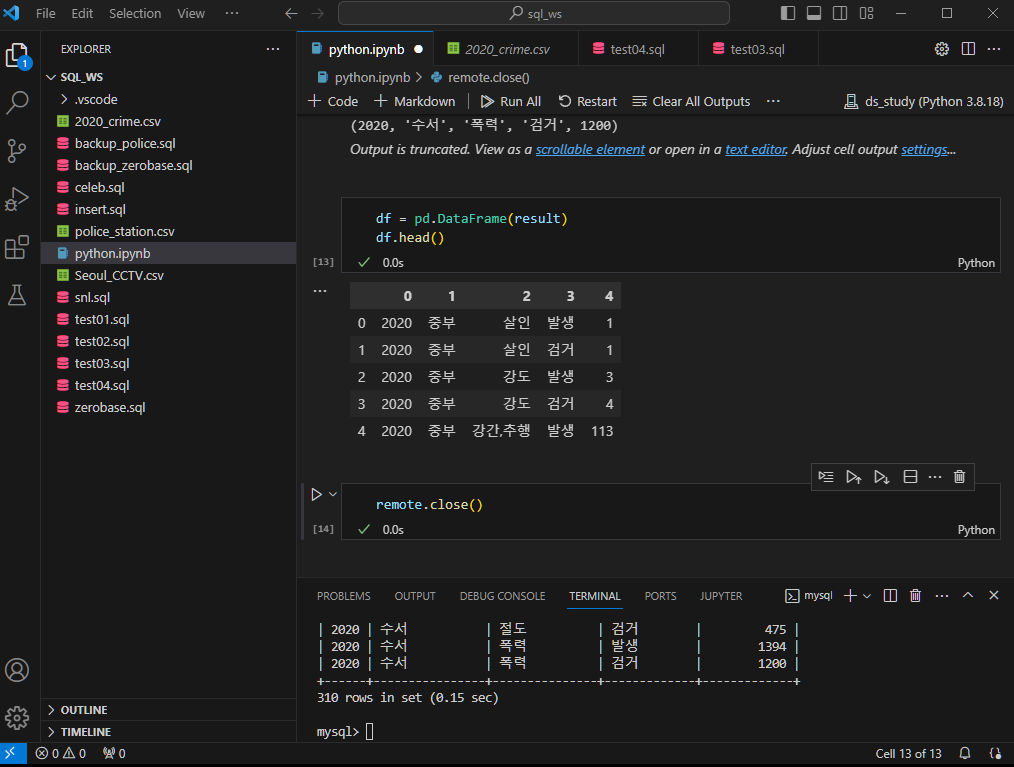Switch to the JUPYTER panel tab
This screenshot has height=767, width=1014.
(721, 596)
